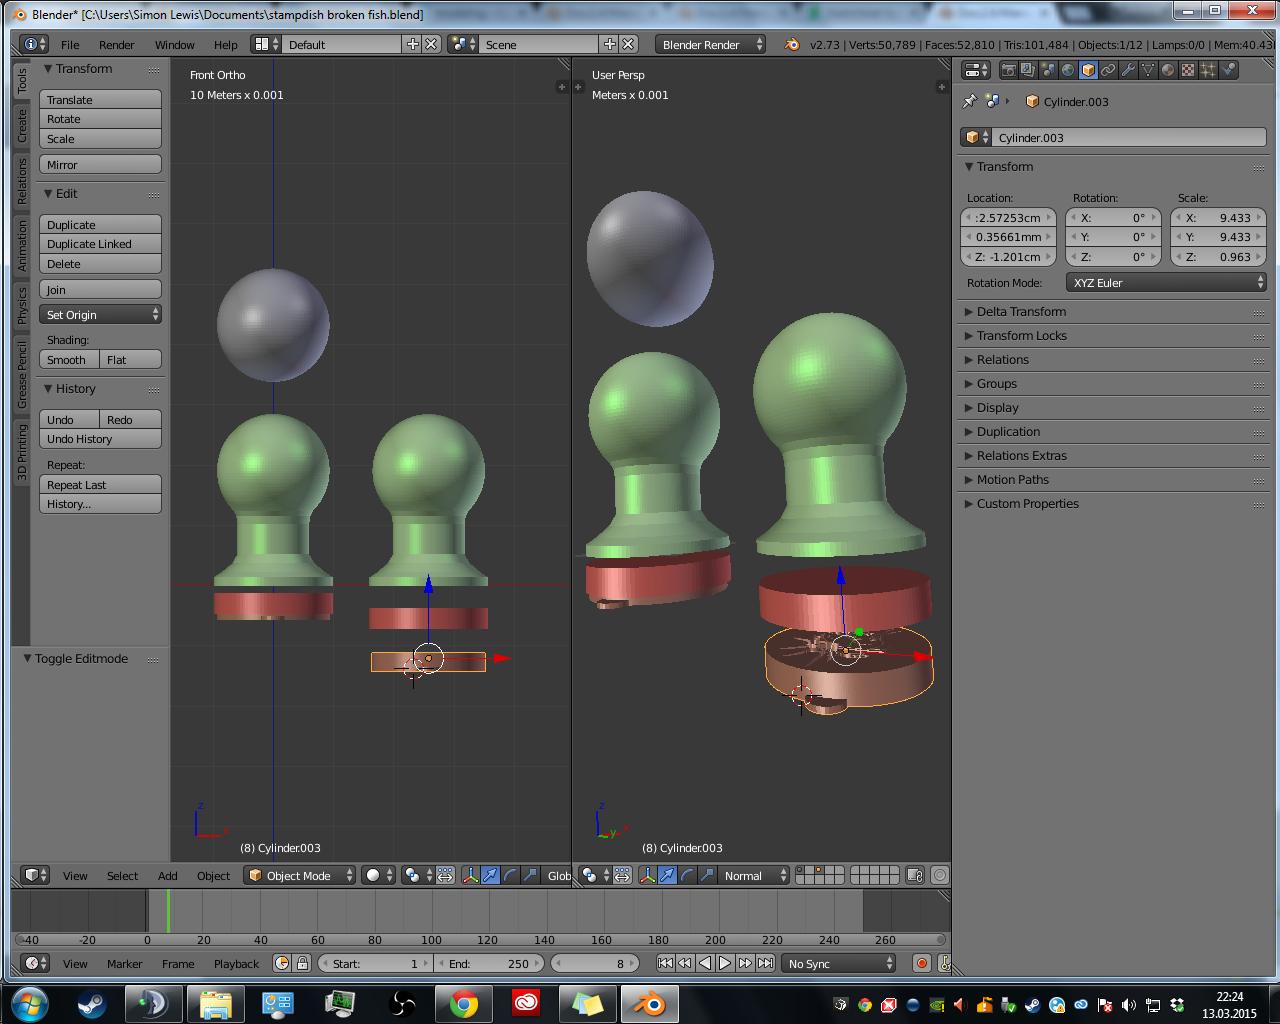Click the Rotate manipulator arc icon in left viewport
1280x1024 pixels.
coord(510,876)
